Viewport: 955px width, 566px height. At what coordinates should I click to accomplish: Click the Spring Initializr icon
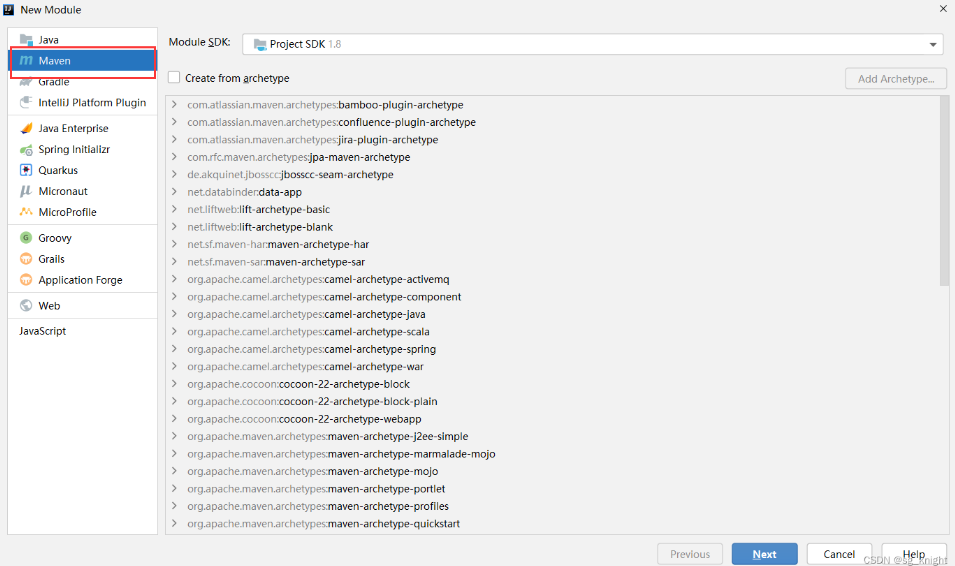[x=26, y=149]
